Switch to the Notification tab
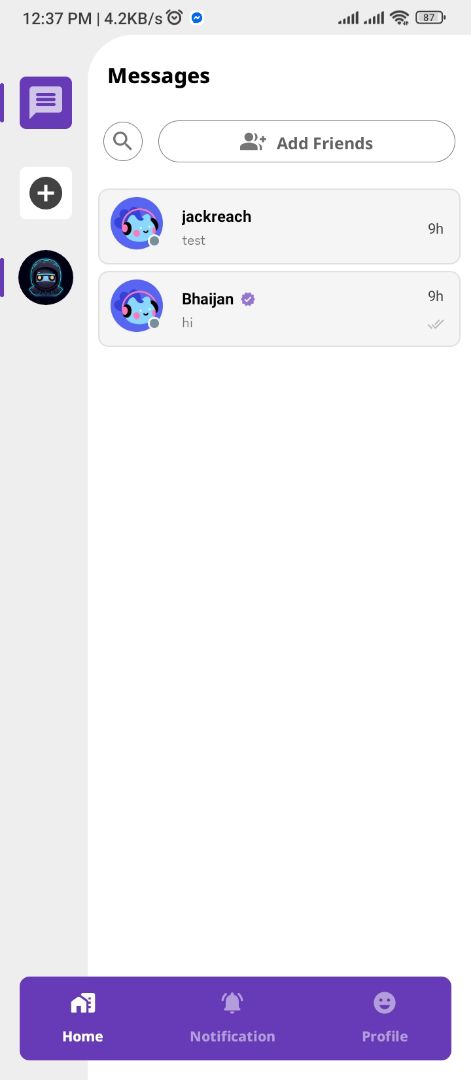 click(232, 1018)
